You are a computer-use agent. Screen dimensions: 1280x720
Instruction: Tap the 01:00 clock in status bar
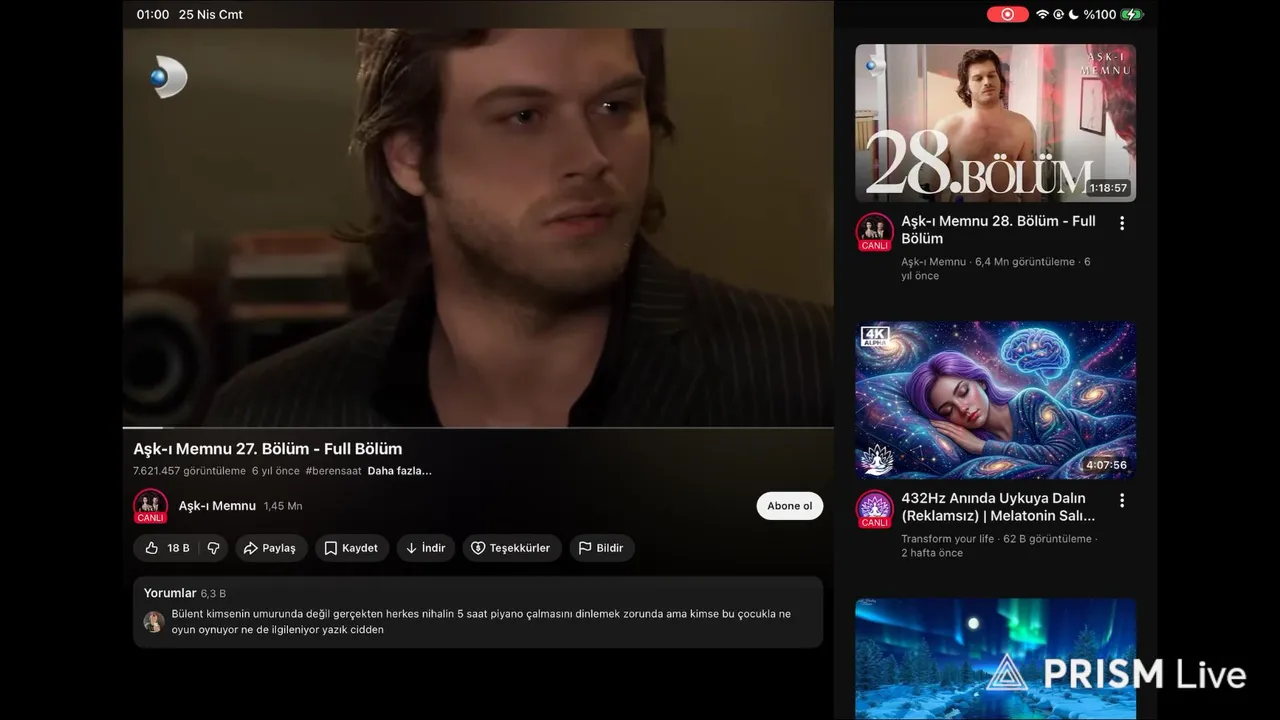[x=153, y=14]
